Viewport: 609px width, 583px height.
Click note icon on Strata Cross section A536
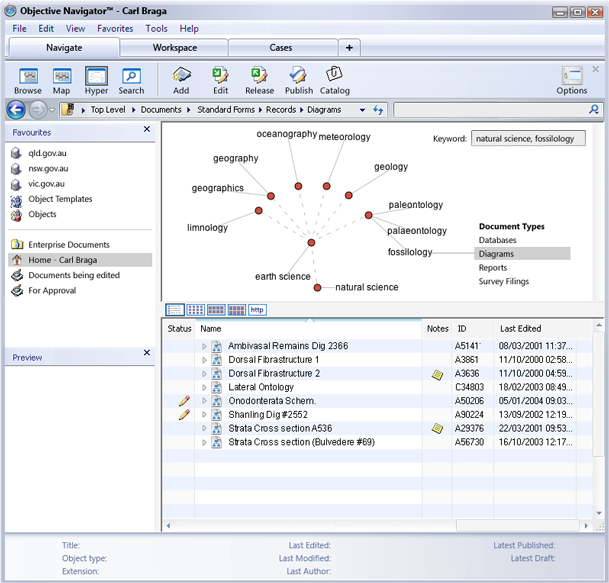[x=437, y=429]
